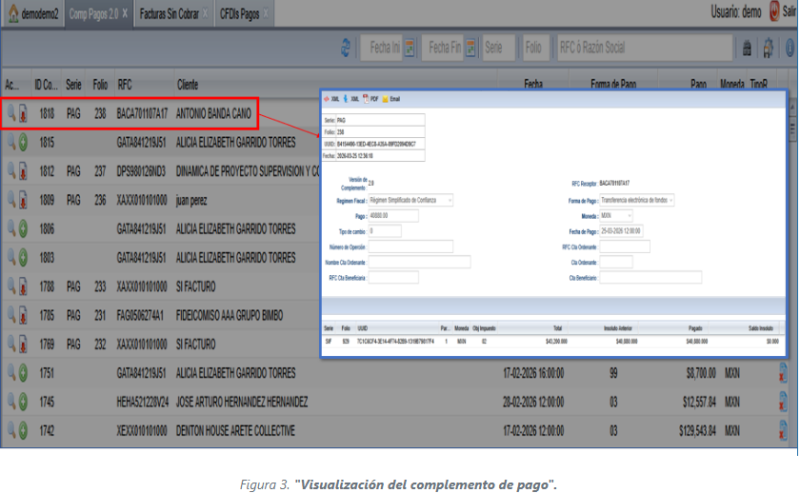This screenshot has width=800, height=493.
Task: Click the Serie filter field in the toolbar
Action: pyautogui.click(x=498, y=48)
